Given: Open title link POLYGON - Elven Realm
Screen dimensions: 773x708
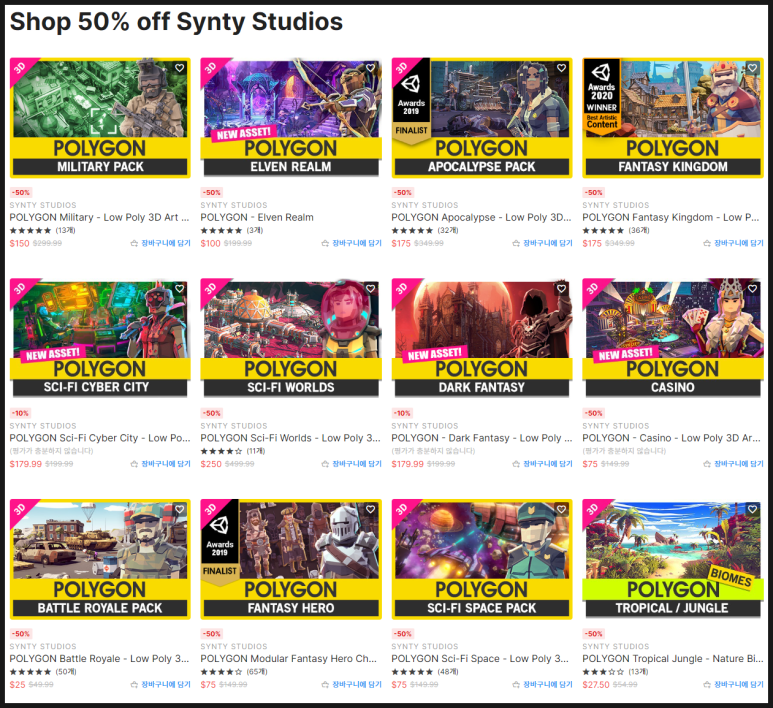Looking at the screenshot, I should point(257,217).
